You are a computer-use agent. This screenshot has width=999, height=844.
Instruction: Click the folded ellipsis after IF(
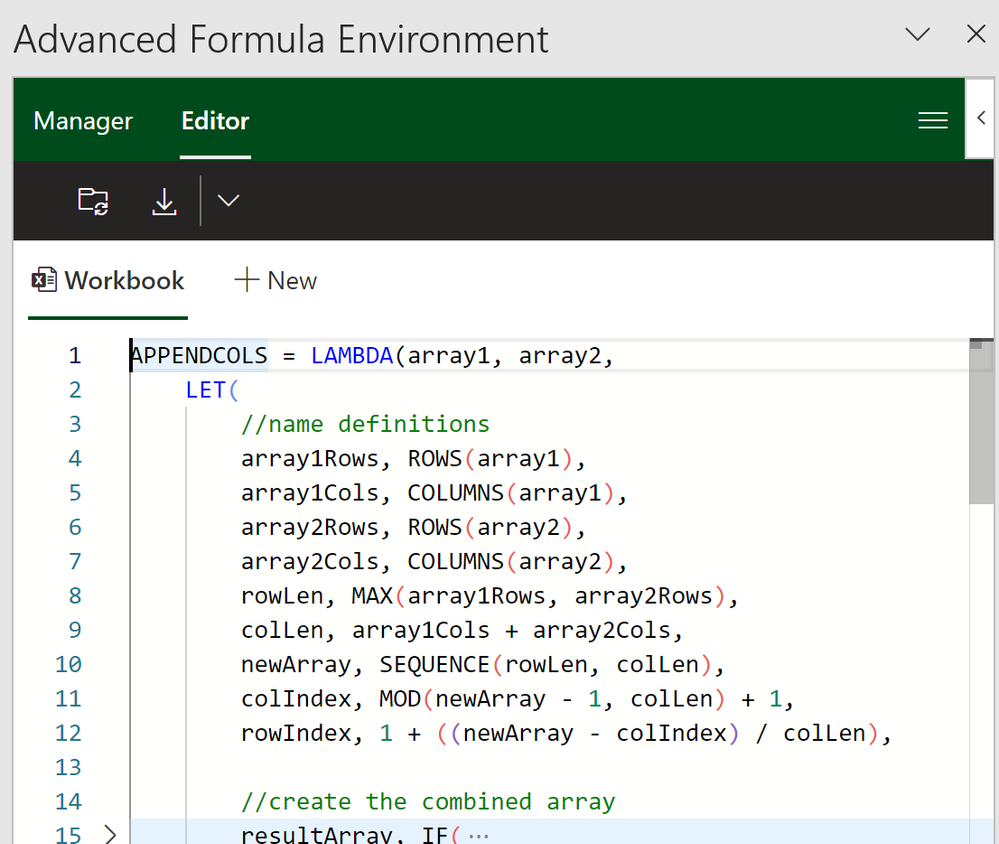(478, 834)
